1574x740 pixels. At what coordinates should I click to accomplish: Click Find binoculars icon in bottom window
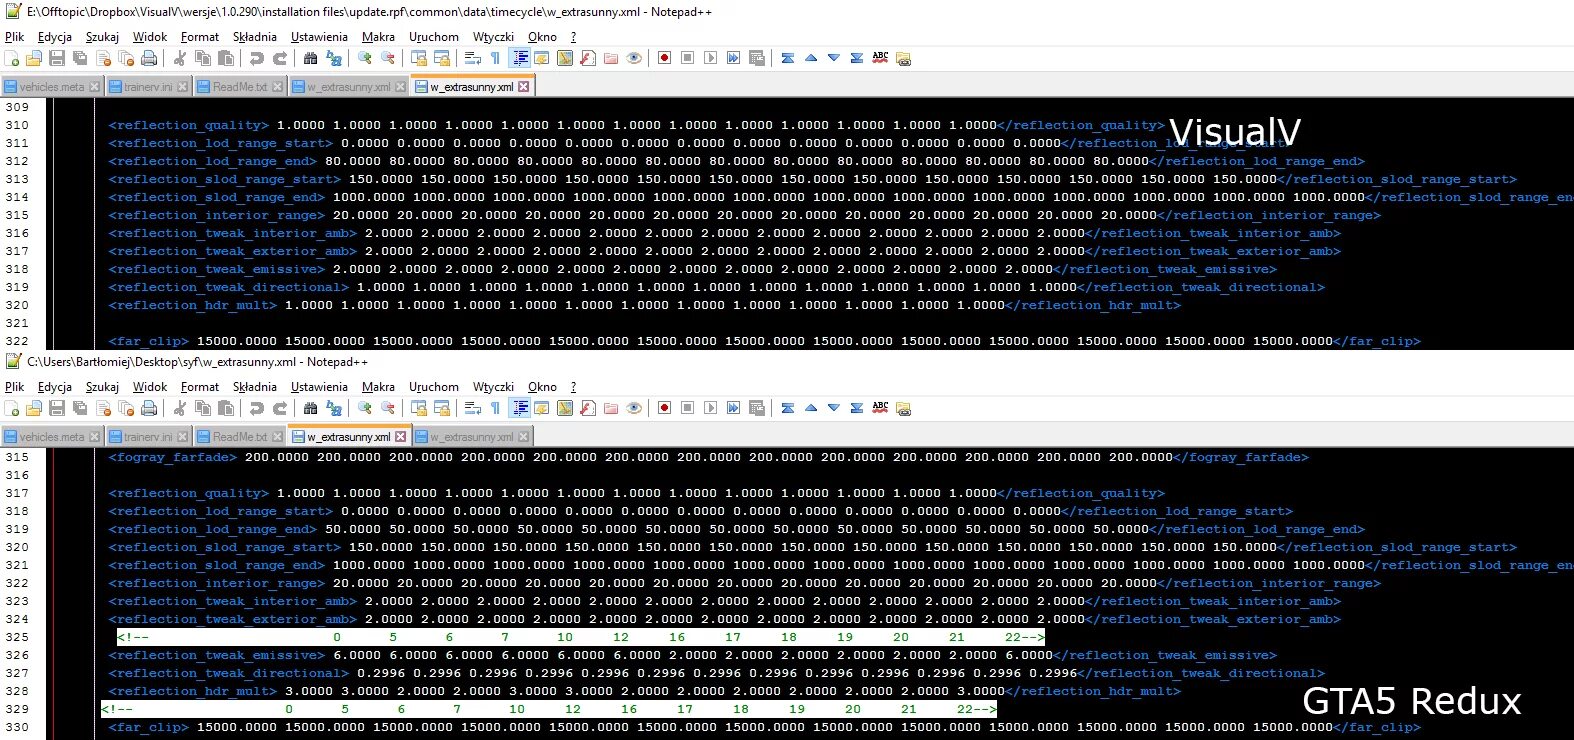click(x=311, y=408)
